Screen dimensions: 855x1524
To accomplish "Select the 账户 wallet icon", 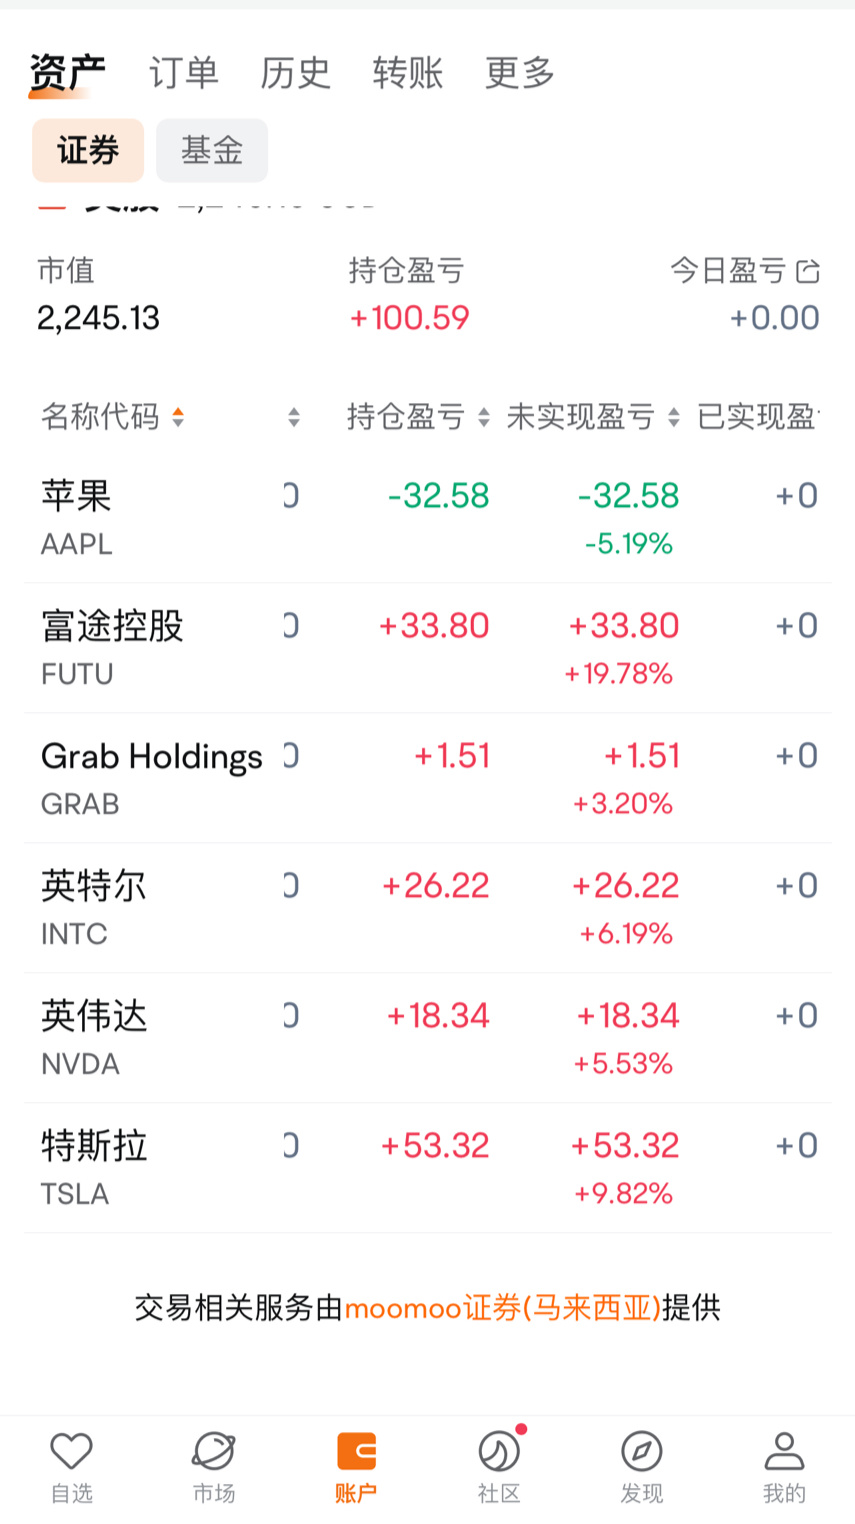I will click(356, 1451).
